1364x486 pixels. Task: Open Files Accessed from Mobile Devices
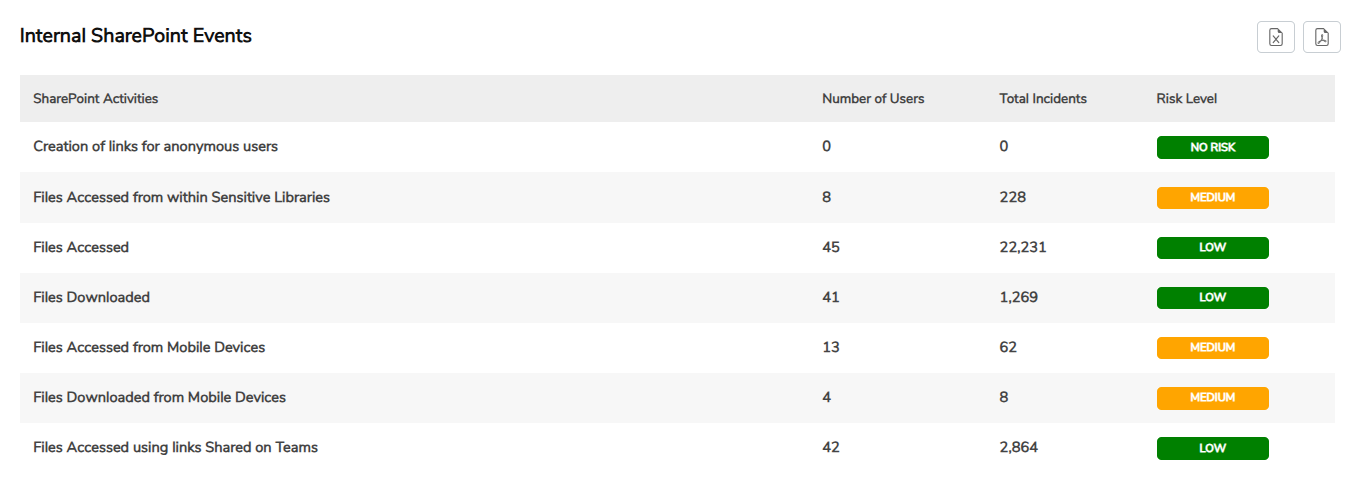click(149, 348)
